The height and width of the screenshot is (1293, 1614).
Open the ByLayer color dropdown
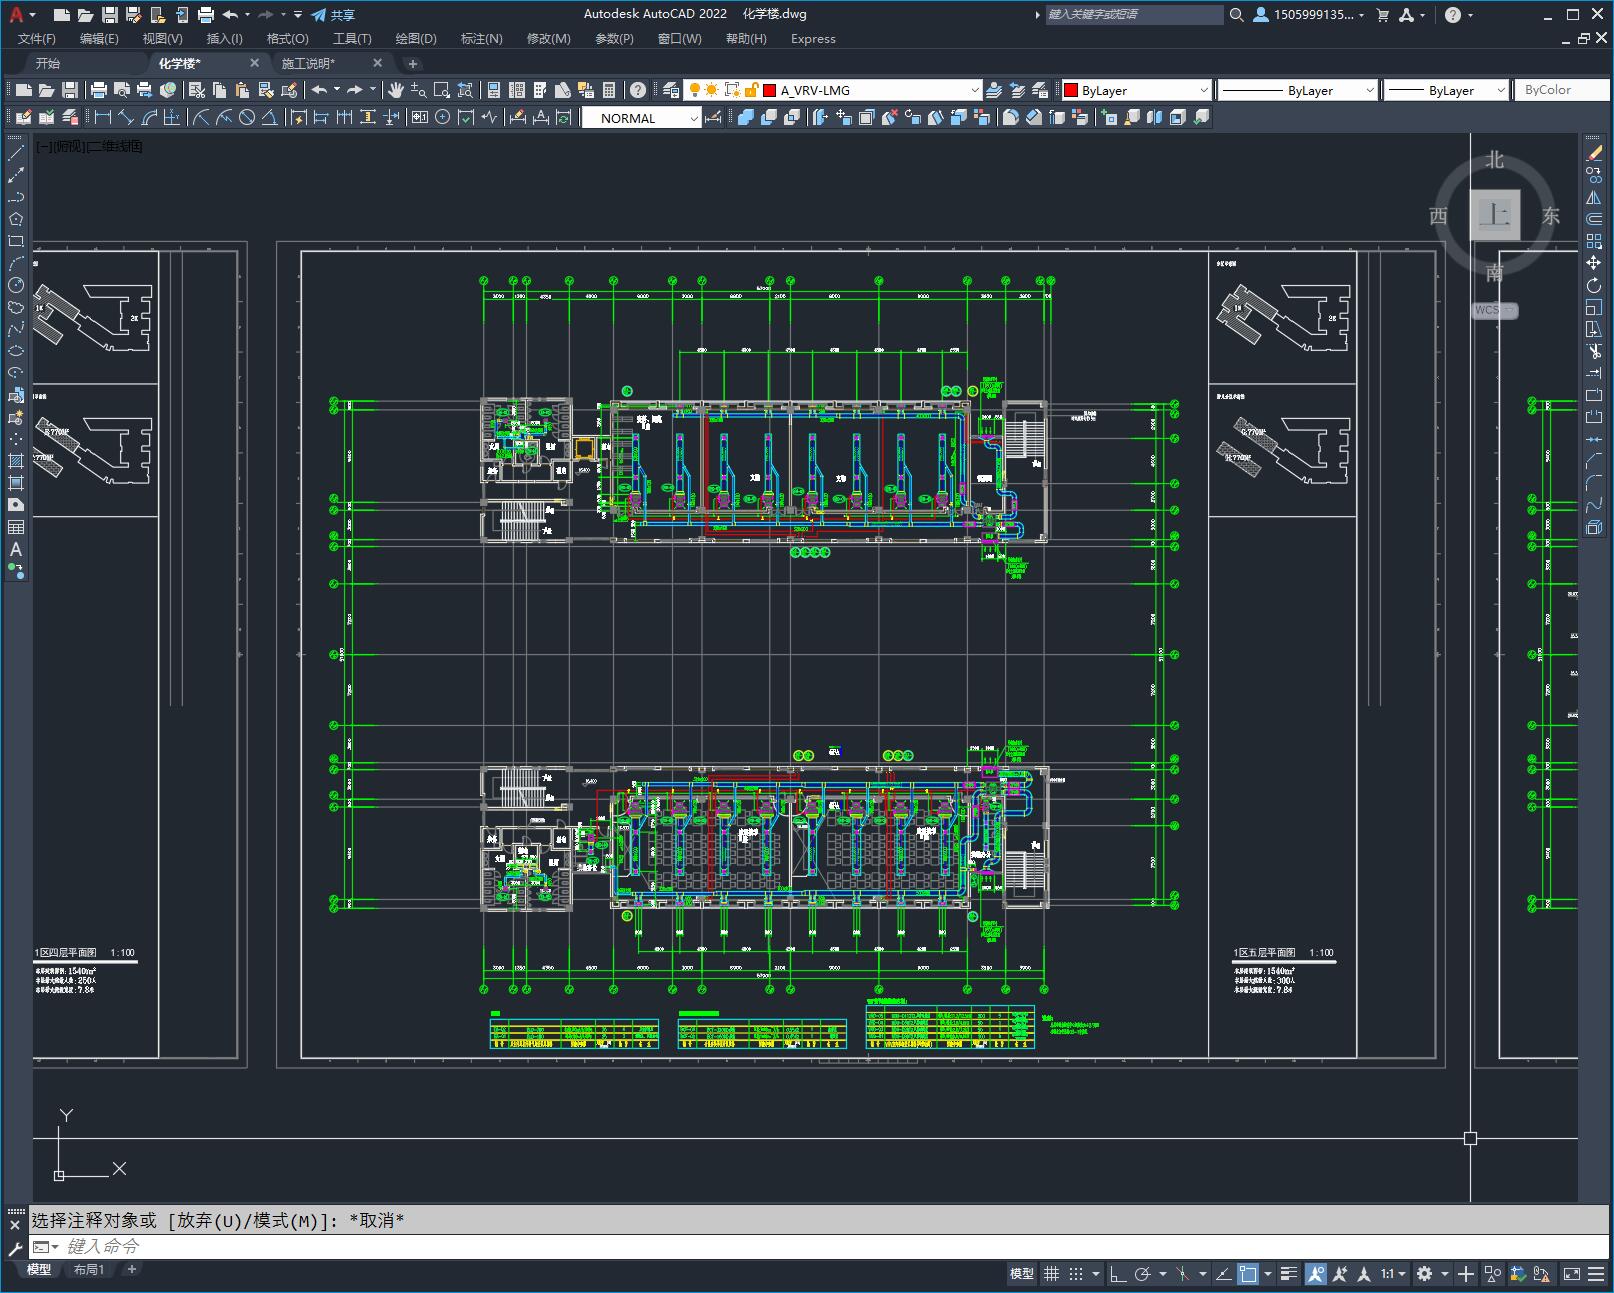point(1137,90)
